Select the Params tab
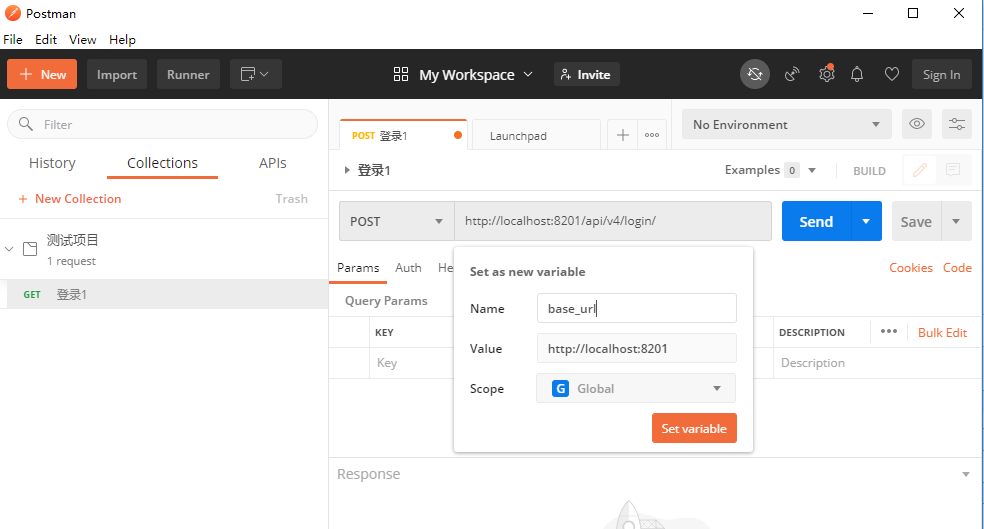This screenshot has height=529, width=984. [358, 268]
